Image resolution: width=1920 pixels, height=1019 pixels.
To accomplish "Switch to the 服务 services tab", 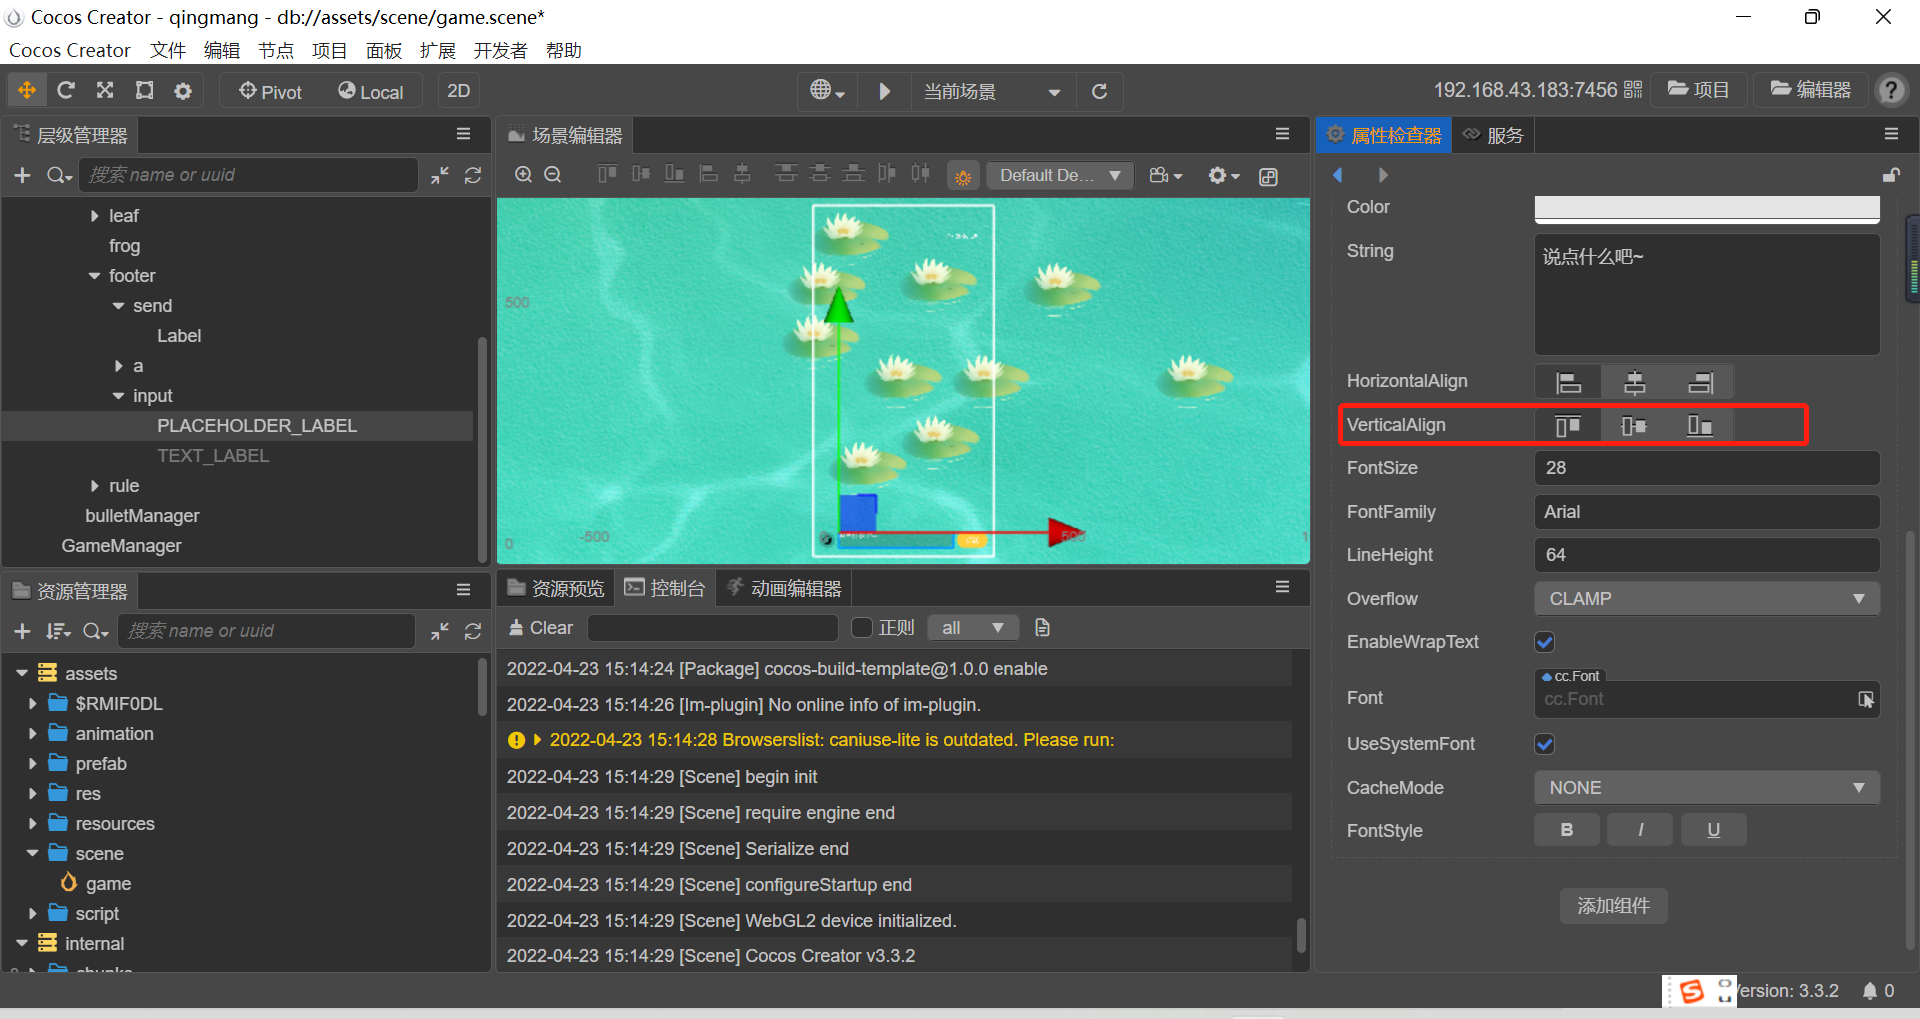I will pyautogui.click(x=1493, y=135).
